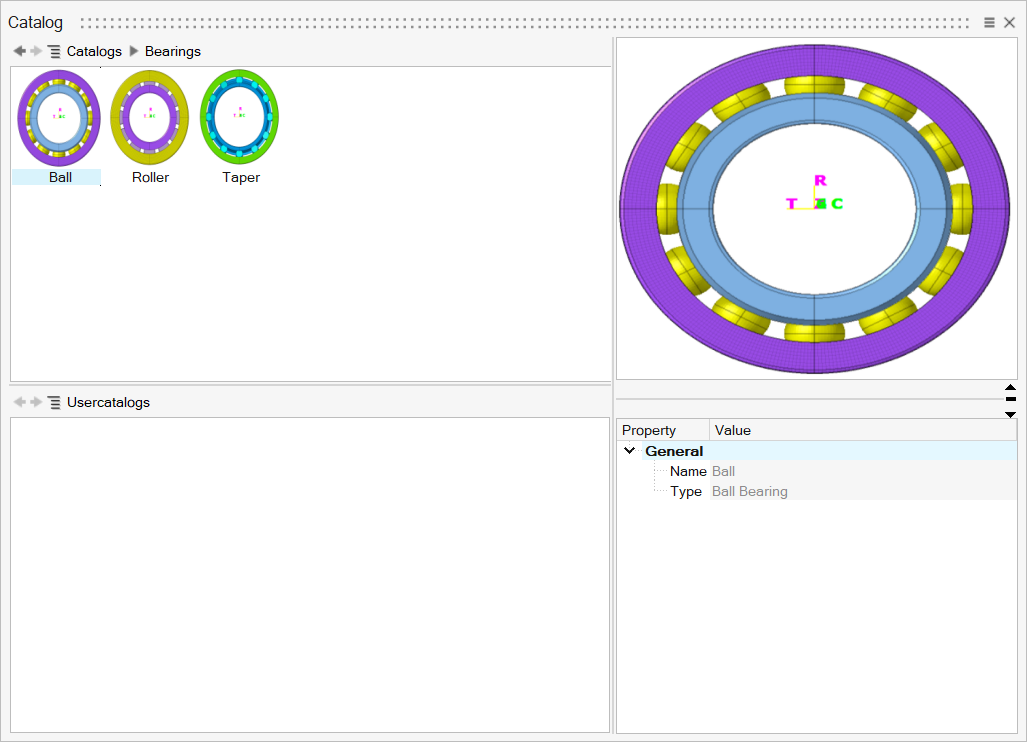1027x742 pixels.
Task: Click the Name value field showing Ball
Action: (724, 471)
